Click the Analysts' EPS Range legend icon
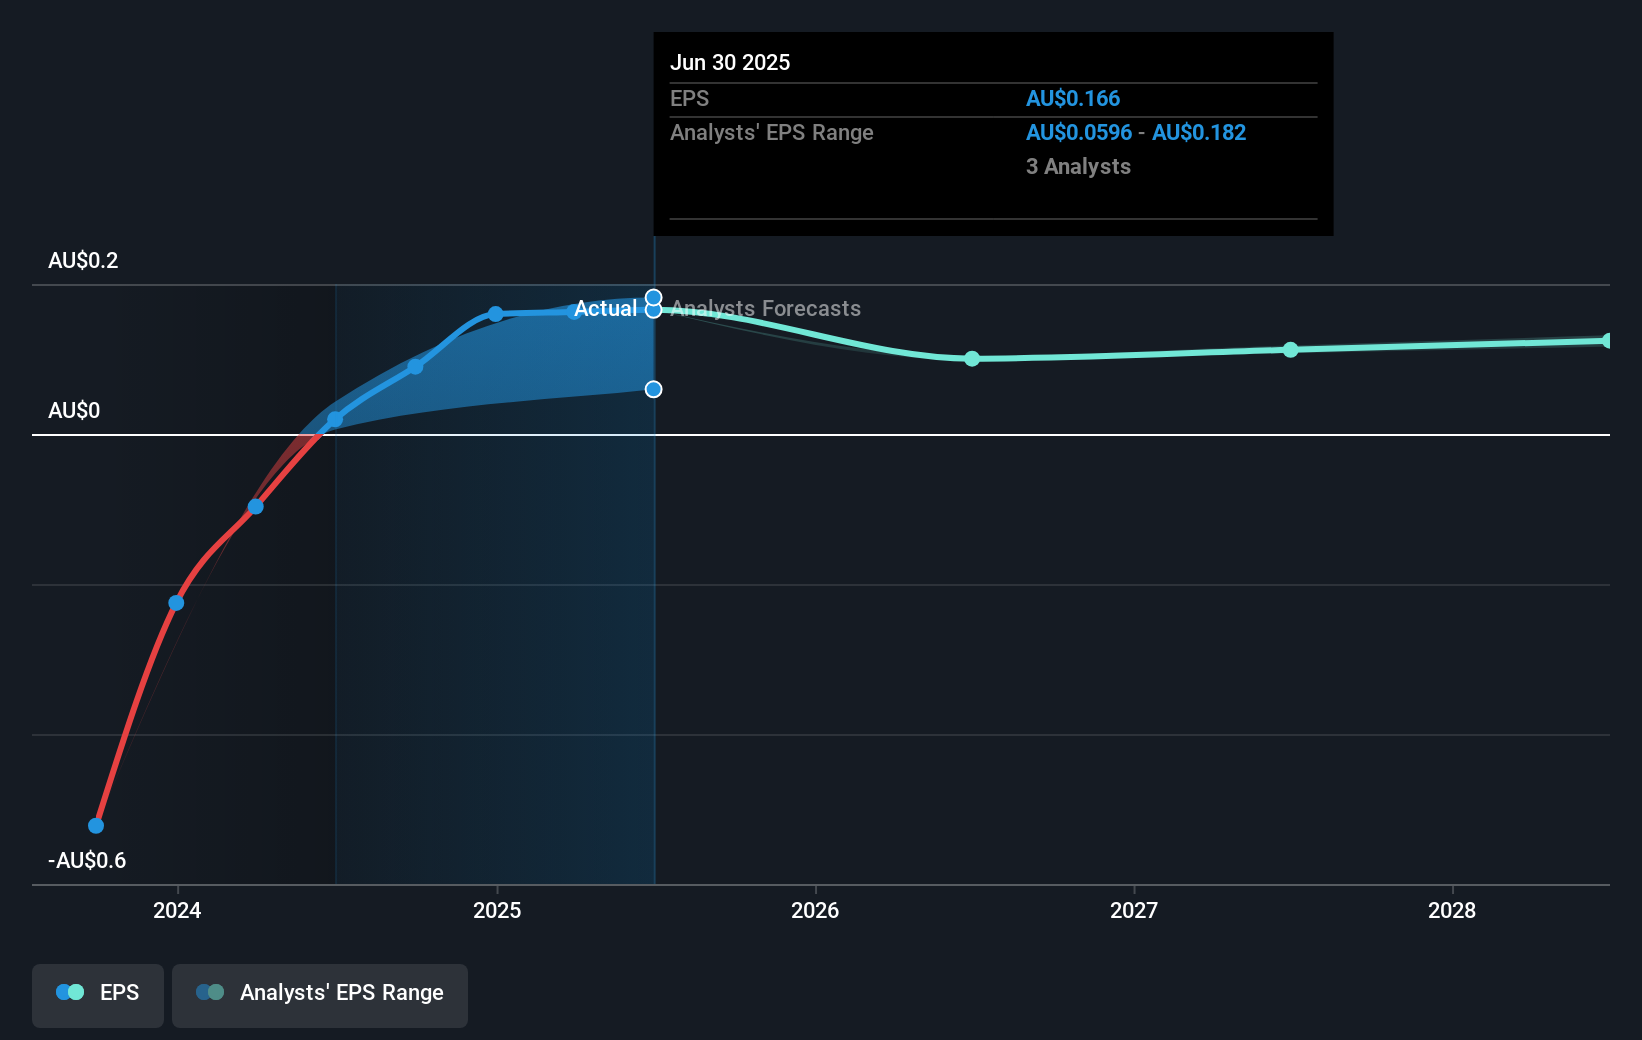The height and width of the screenshot is (1040, 1642). pos(211,992)
